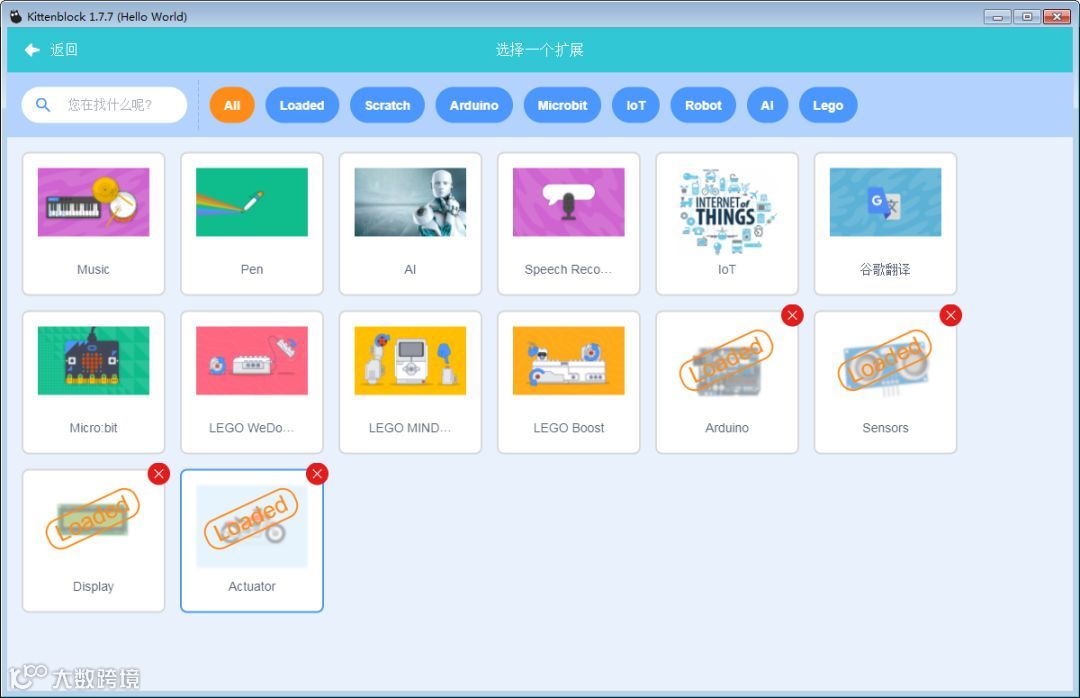Click the loaded Display extension card
Image resolution: width=1080 pixels, height=698 pixels.
click(94, 541)
